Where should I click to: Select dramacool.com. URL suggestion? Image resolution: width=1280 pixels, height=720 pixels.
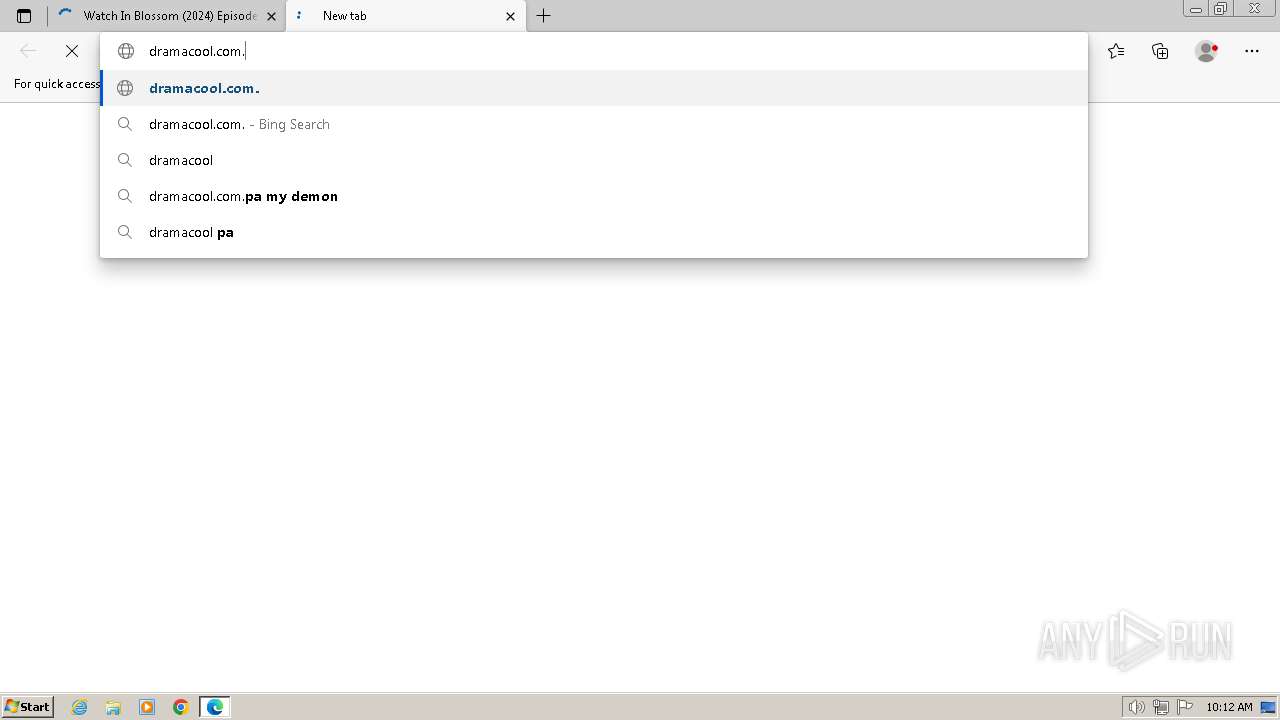594,88
